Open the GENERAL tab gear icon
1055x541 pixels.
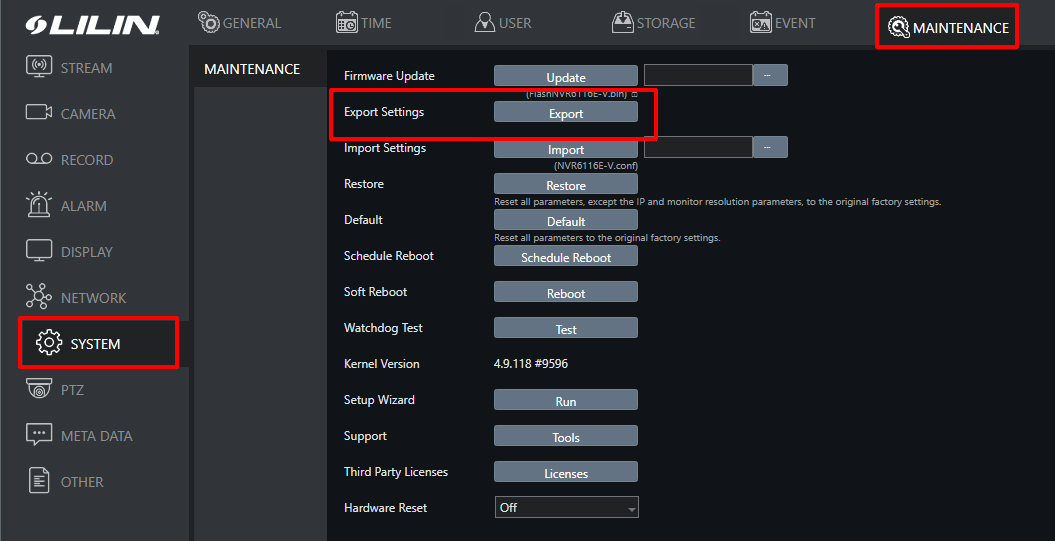pyautogui.click(x=209, y=22)
